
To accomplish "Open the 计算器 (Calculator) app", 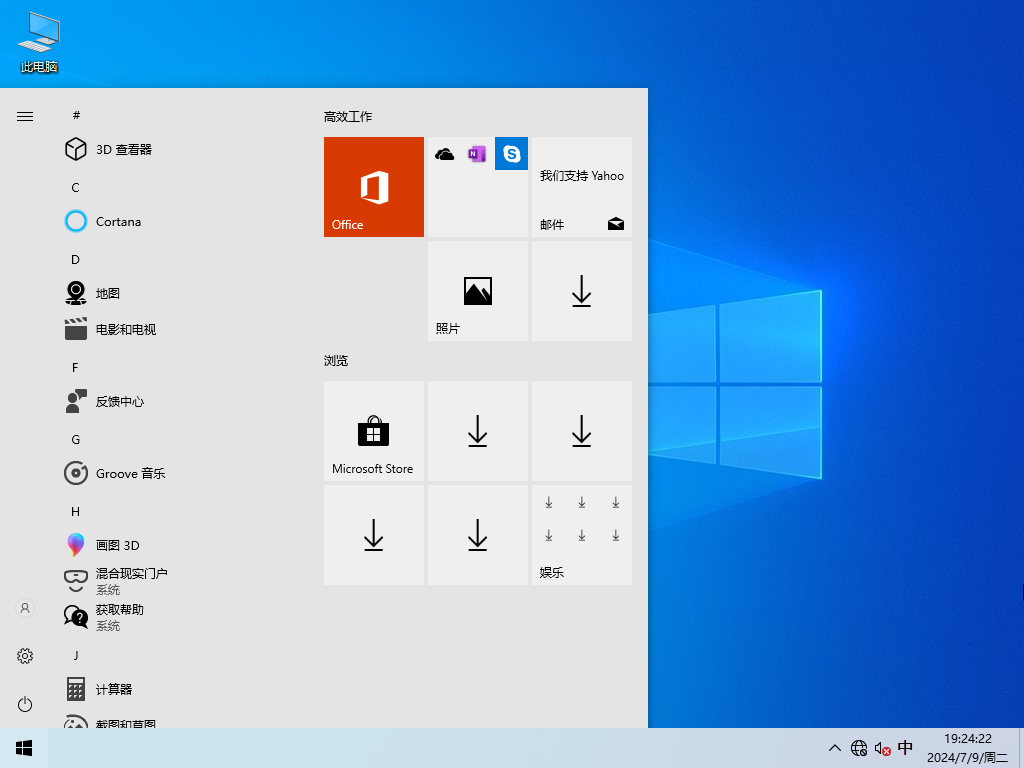I will (x=114, y=689).
